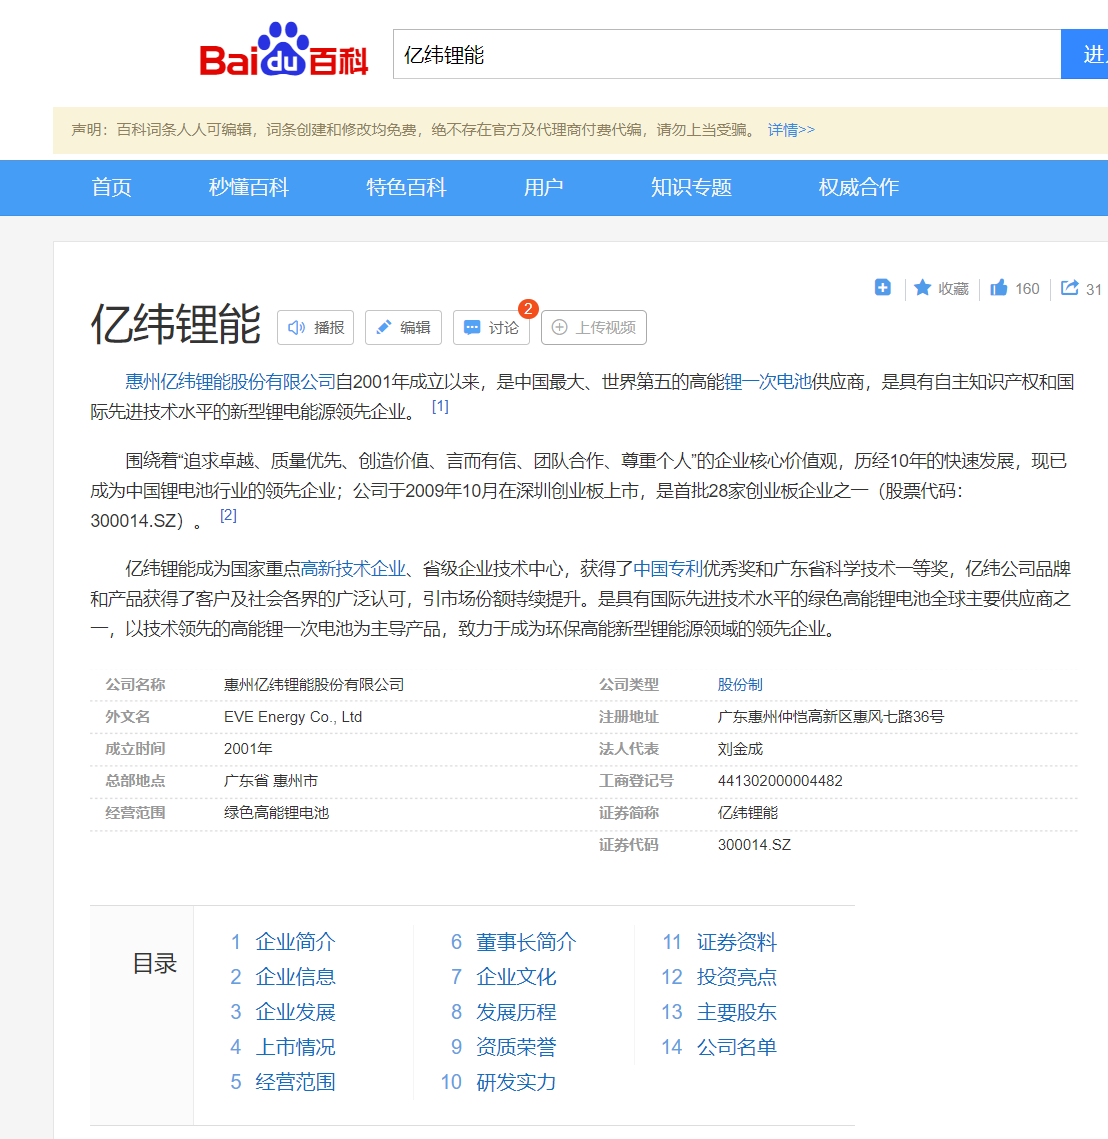Select 权威合作 in the navigation bar
This screenshot has height=1139, width=1108.
pos(858,187)
